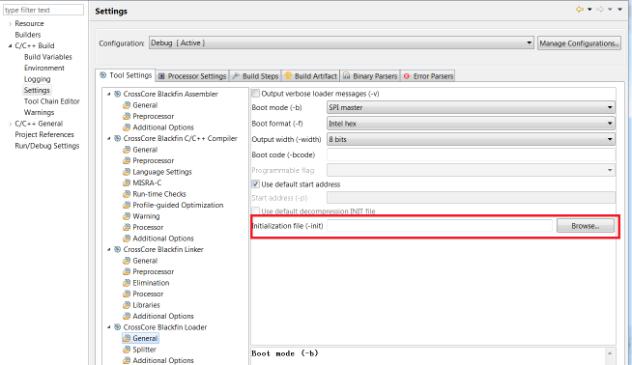Click the back navigation arrow icon
Viewport: 632px width, 365px height.
(x=580, y=9)
